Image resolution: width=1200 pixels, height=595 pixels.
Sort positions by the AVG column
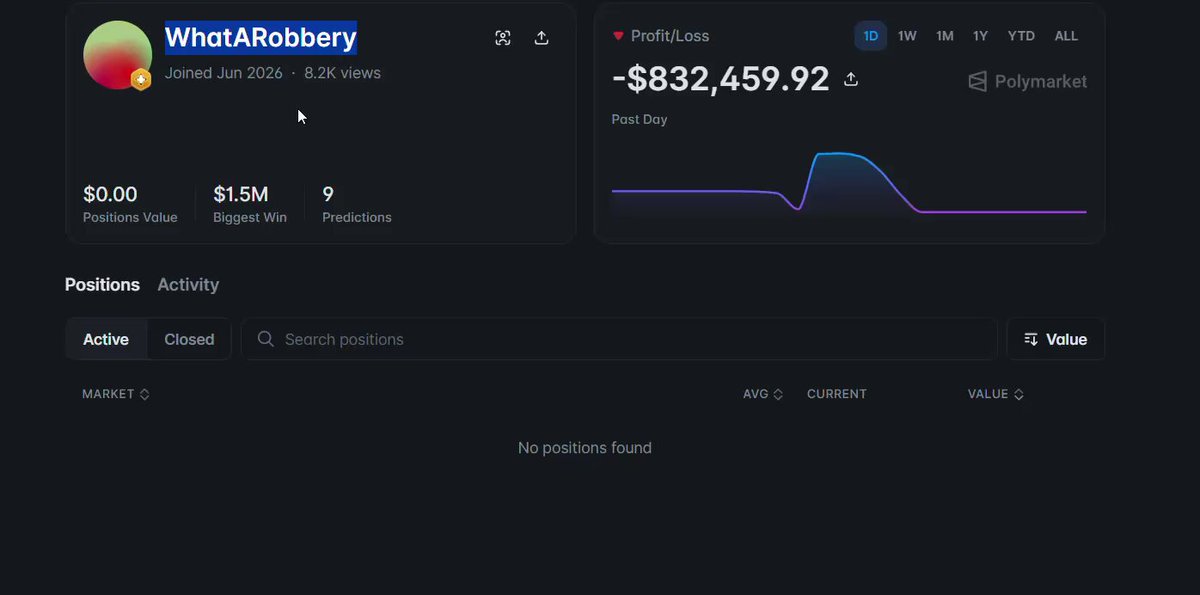point(763,394)
